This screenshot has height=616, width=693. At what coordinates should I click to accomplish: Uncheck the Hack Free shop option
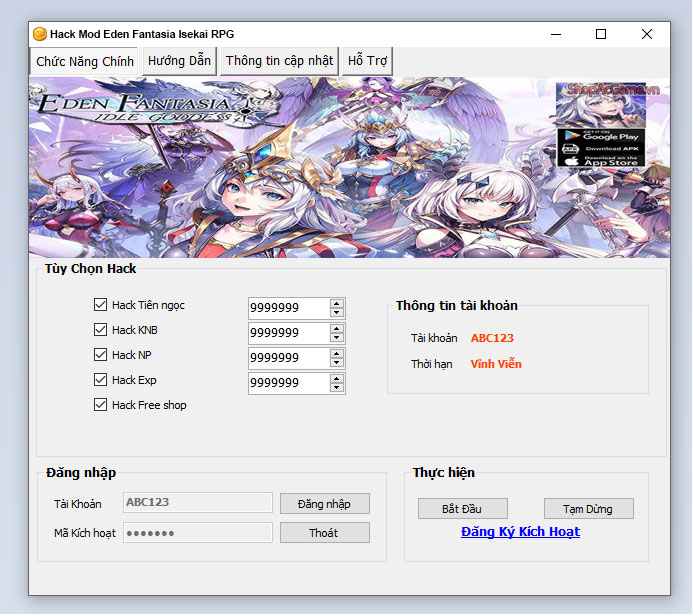[x=100, y=405]
